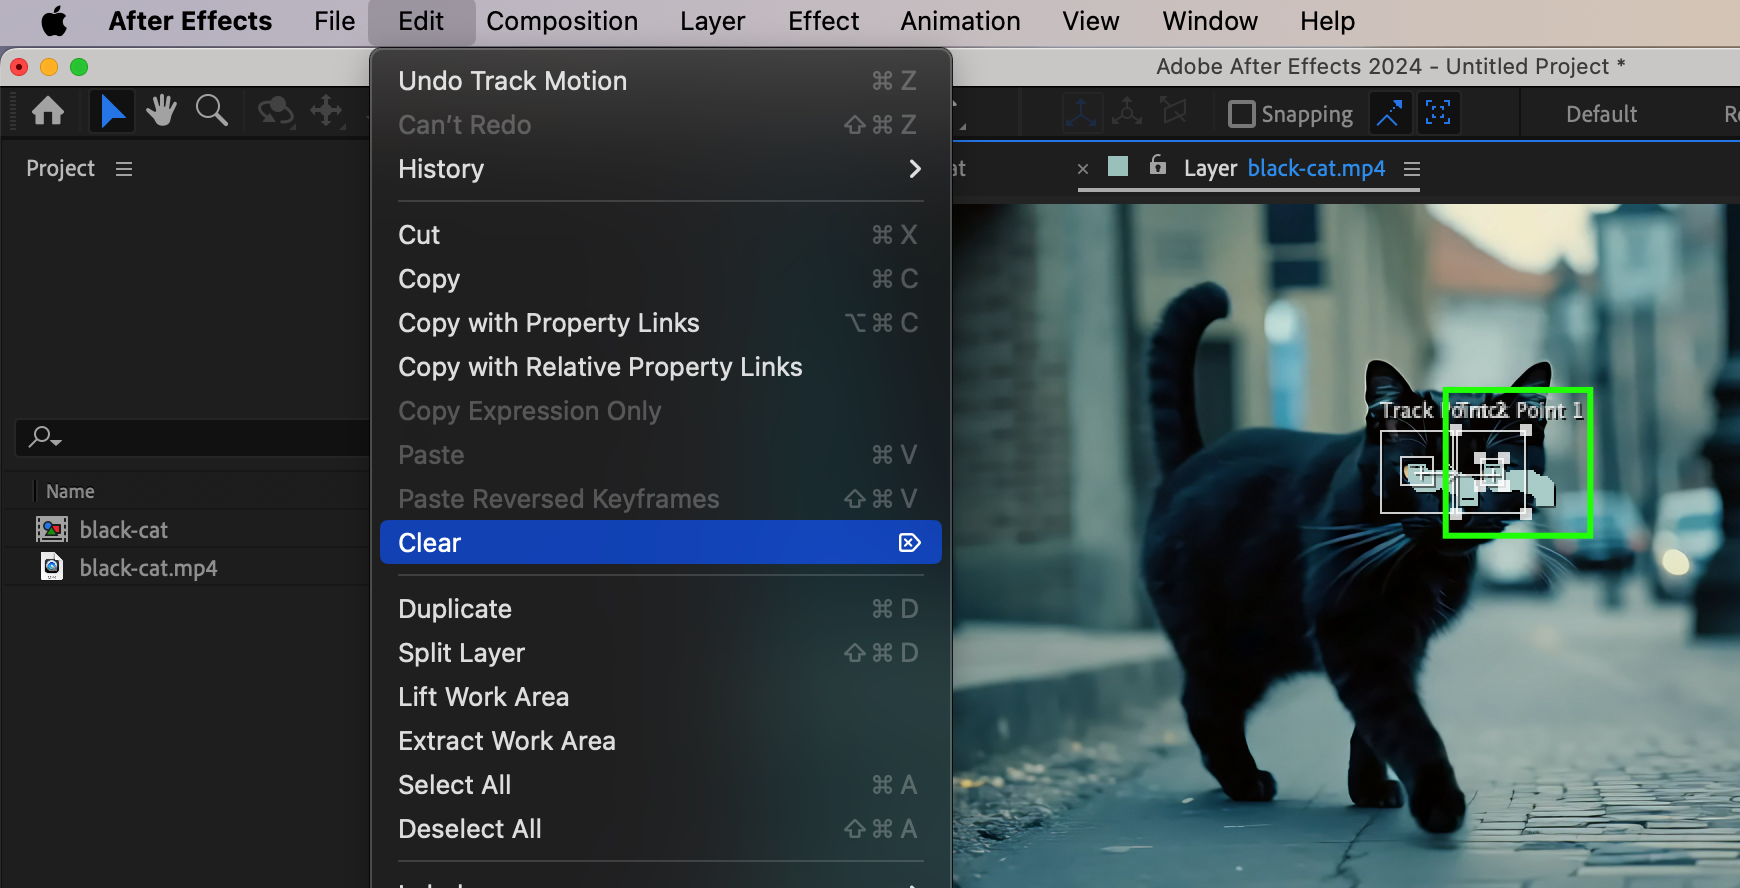Go to the Home screen icon
The height and width of the screenshot is (888, 1740).
click(x=48, y=111)
